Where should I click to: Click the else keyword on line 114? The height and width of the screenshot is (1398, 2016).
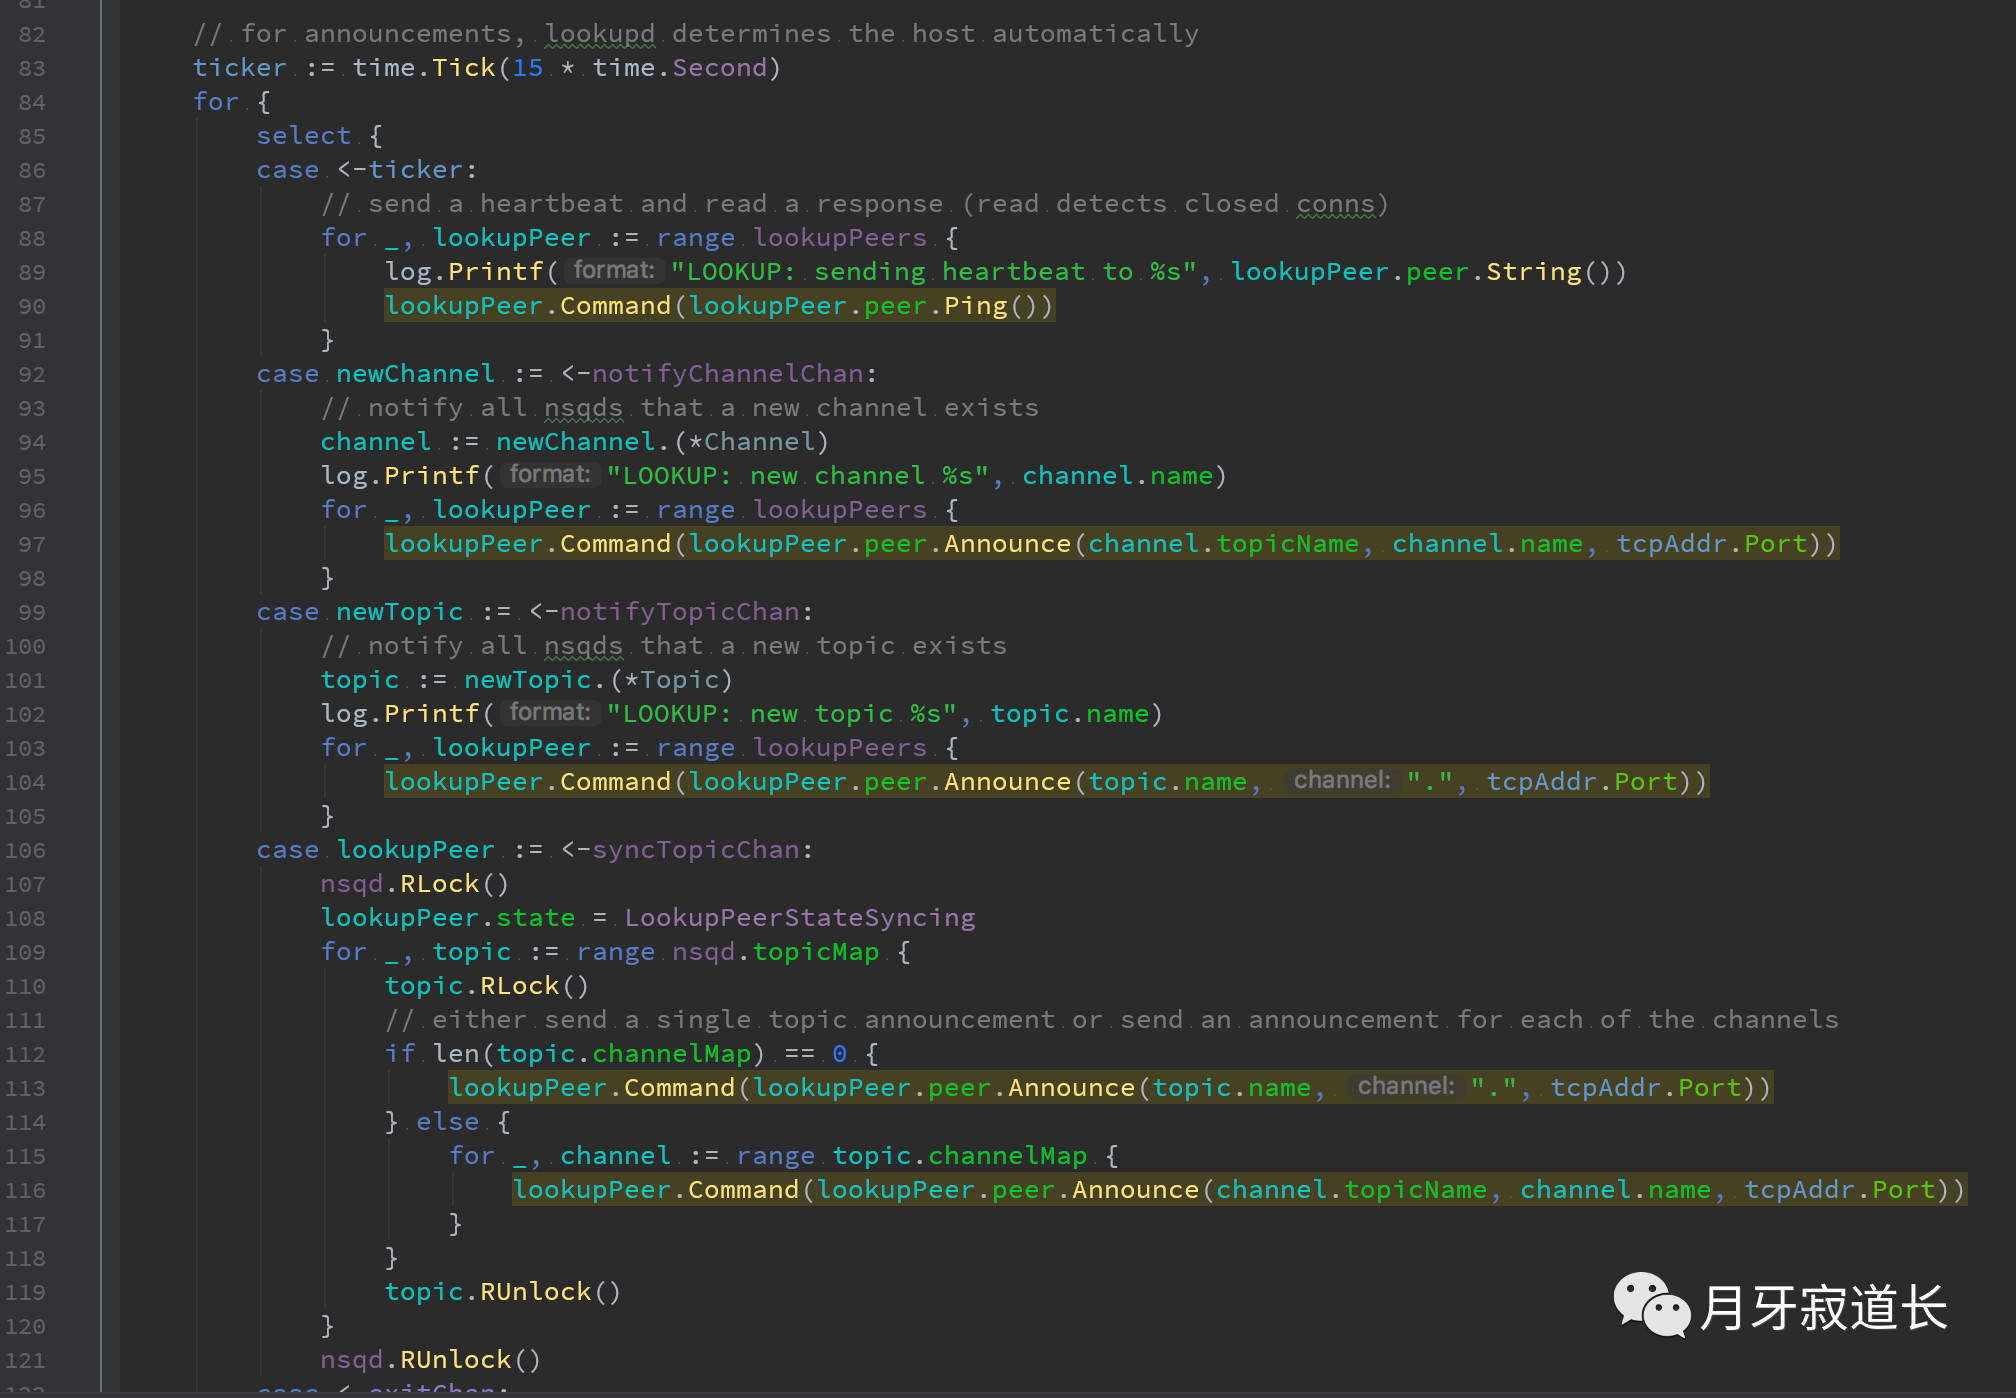pyautogui.click(x=447, y=1122)
